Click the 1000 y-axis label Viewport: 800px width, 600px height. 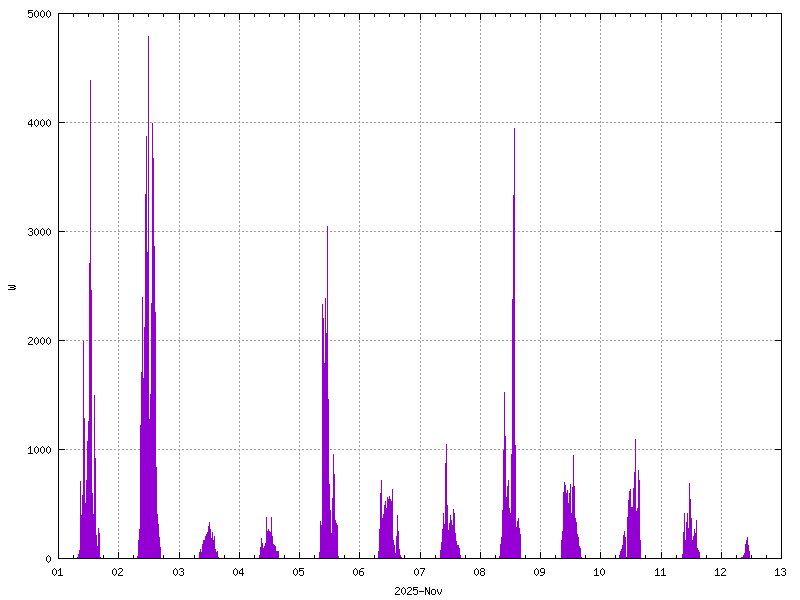(39, 448)
